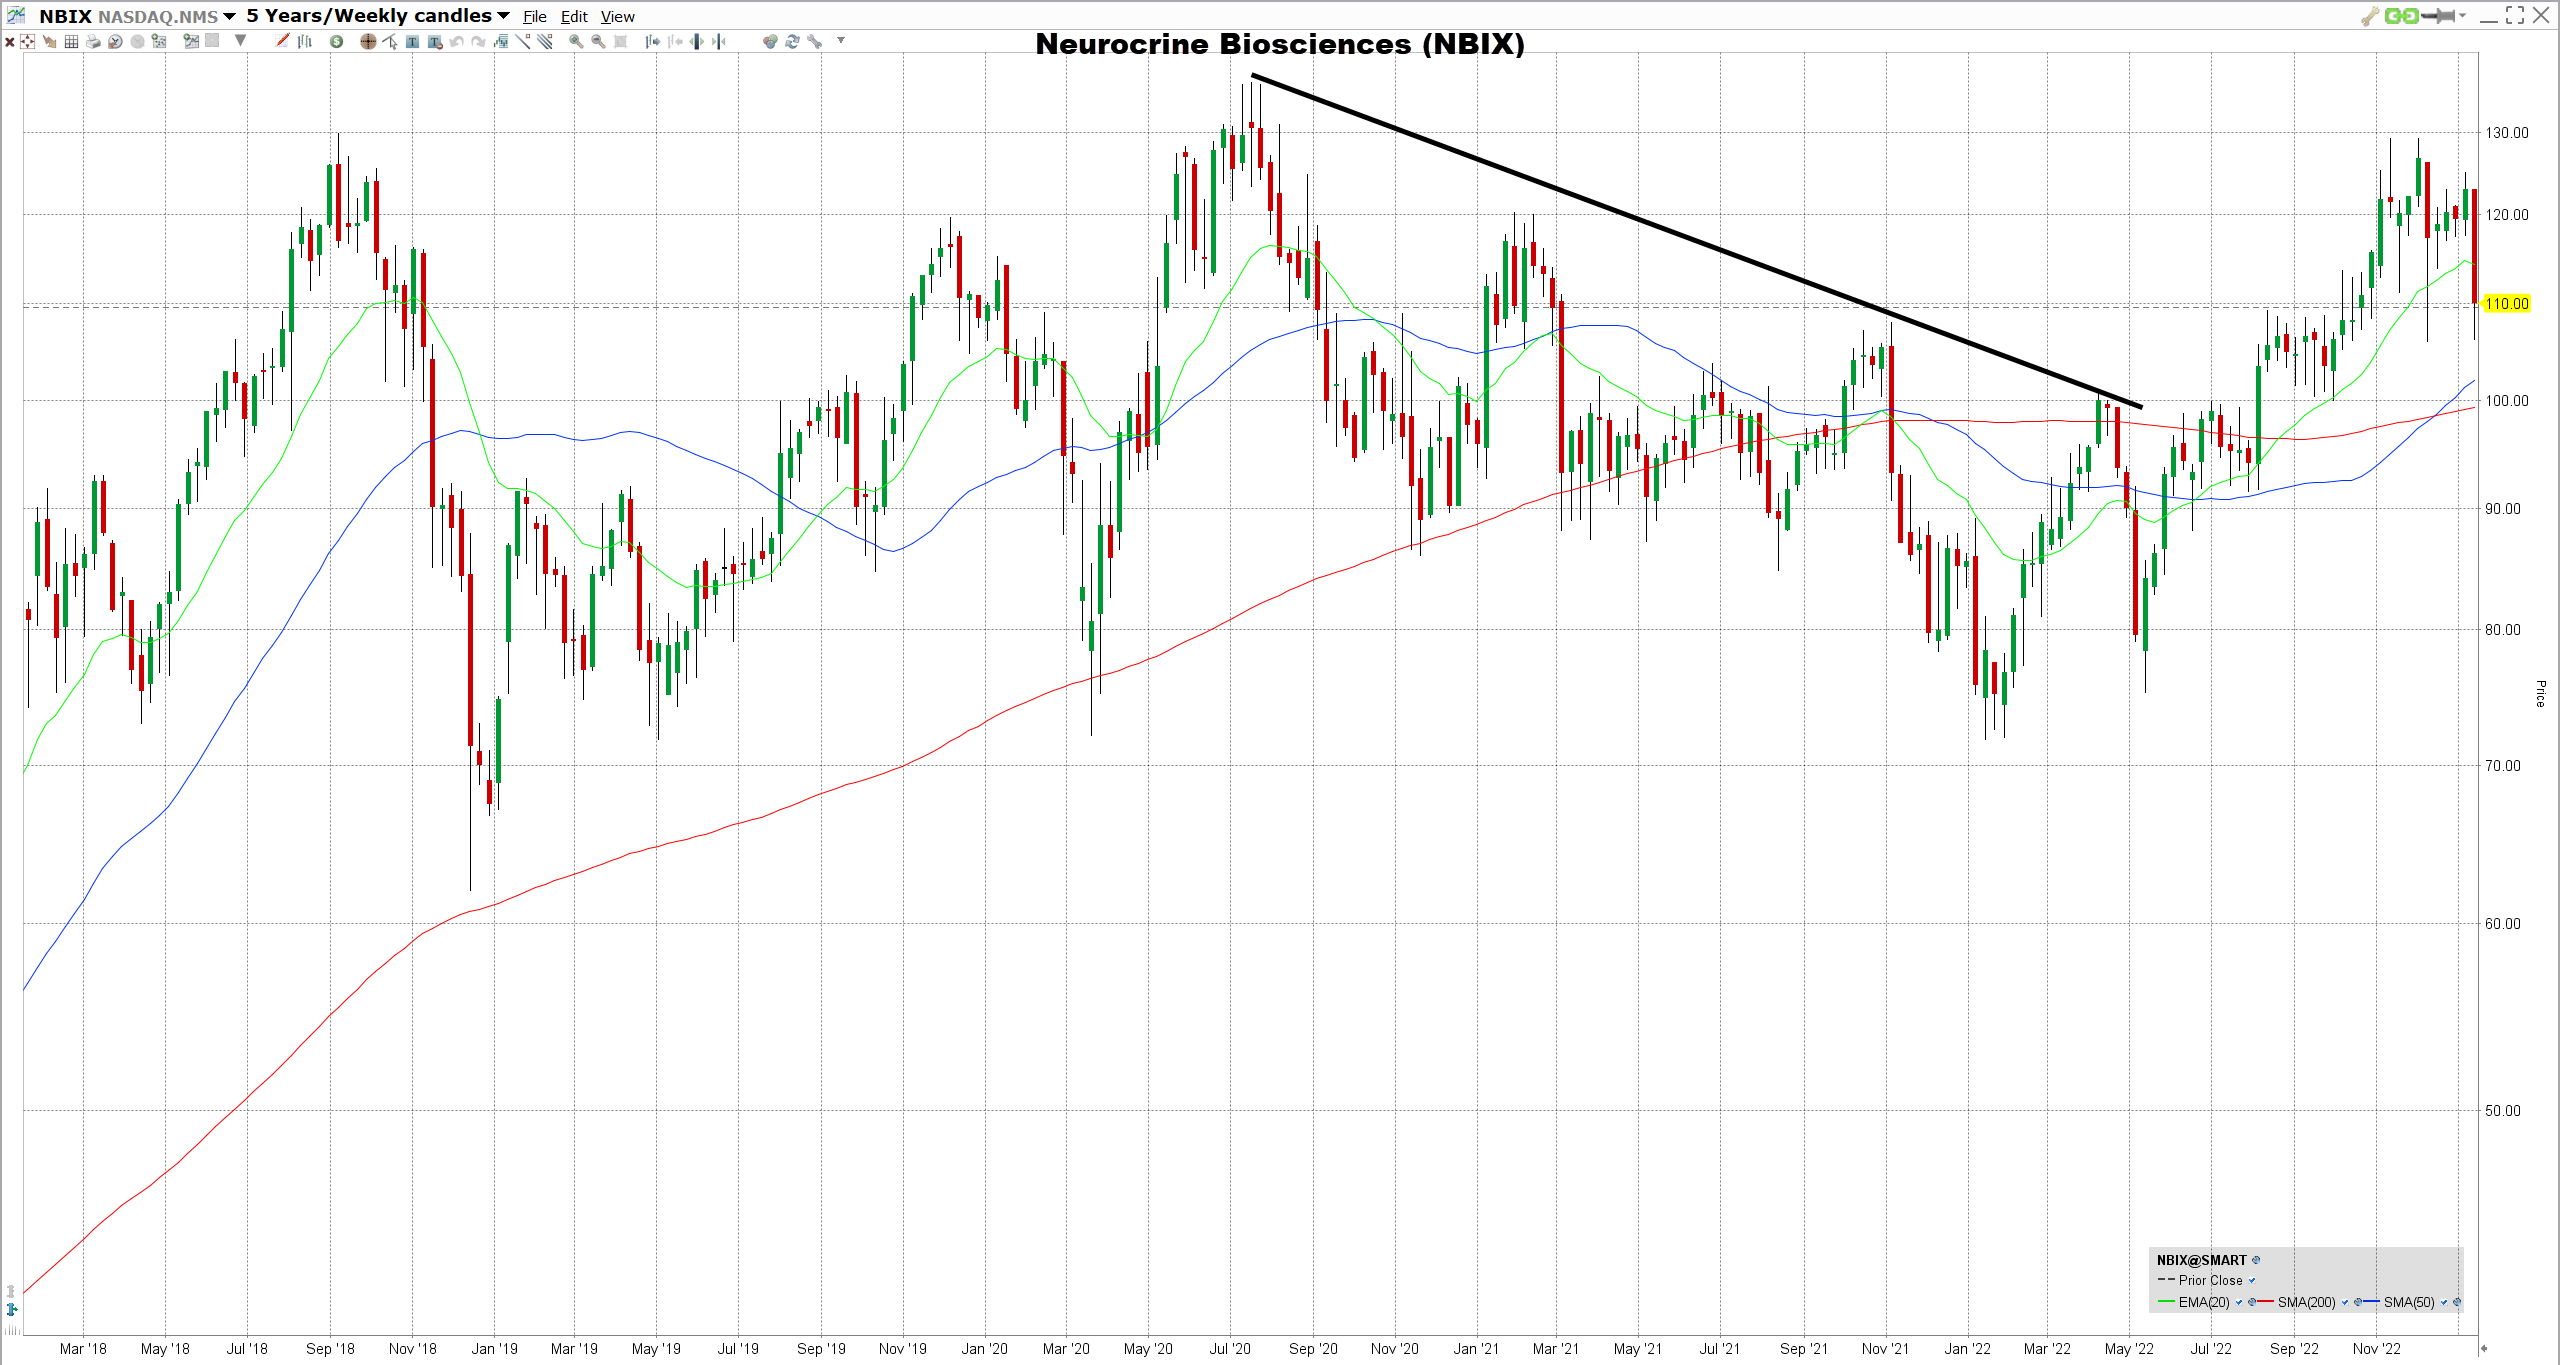Open settings with small toolbar wrench icon
Image resolution: width=2560 pixels, height=1365 pixels.
pyautogui.click(x=815, y=41)
